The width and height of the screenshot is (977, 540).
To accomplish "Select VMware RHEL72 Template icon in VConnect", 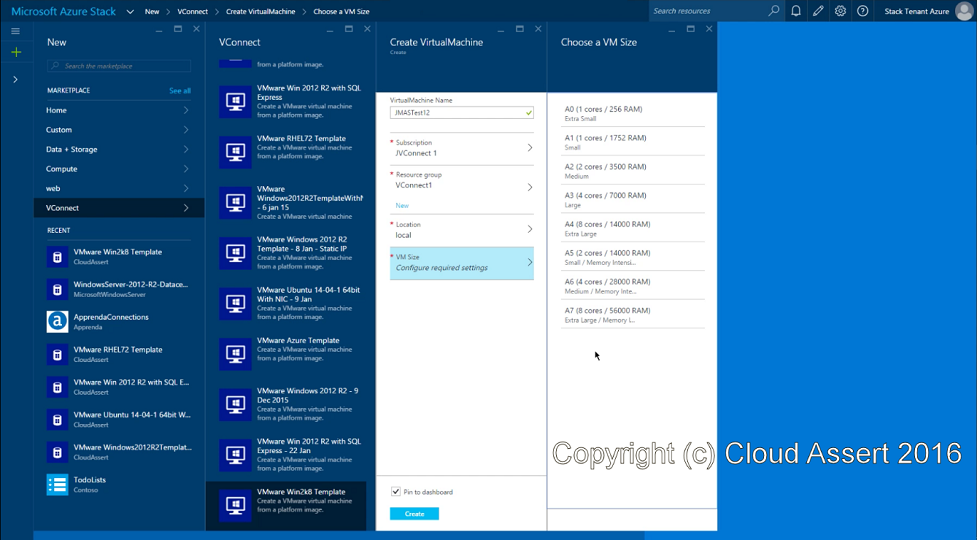I will pos(236,152).
